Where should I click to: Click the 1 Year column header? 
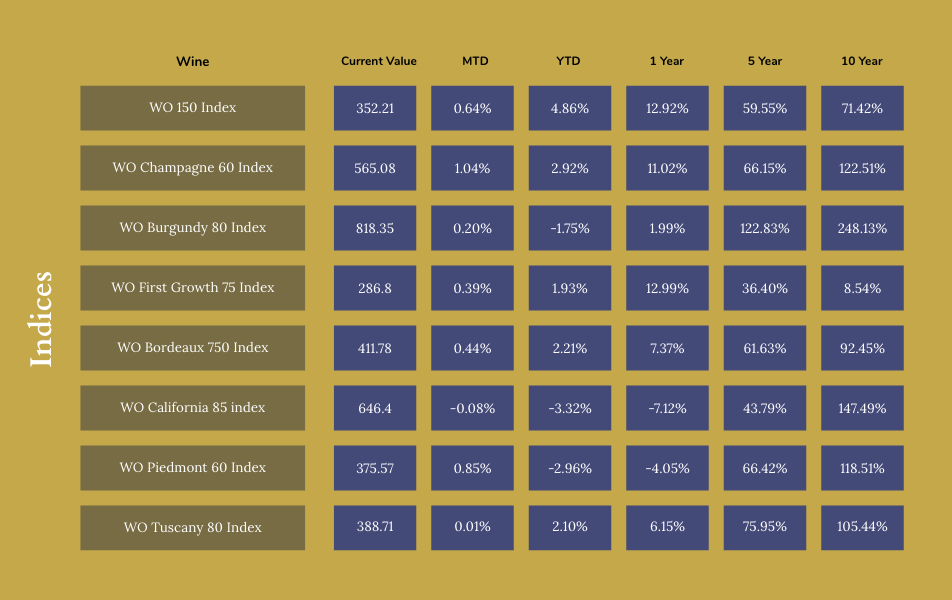(x=667, y=61)
